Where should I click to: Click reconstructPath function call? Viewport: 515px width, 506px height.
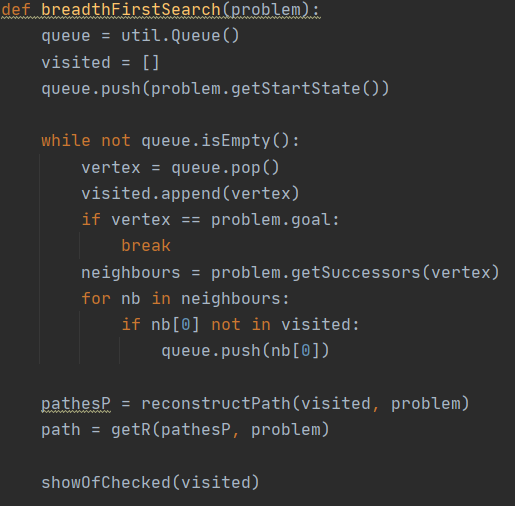tap(216, 404)
